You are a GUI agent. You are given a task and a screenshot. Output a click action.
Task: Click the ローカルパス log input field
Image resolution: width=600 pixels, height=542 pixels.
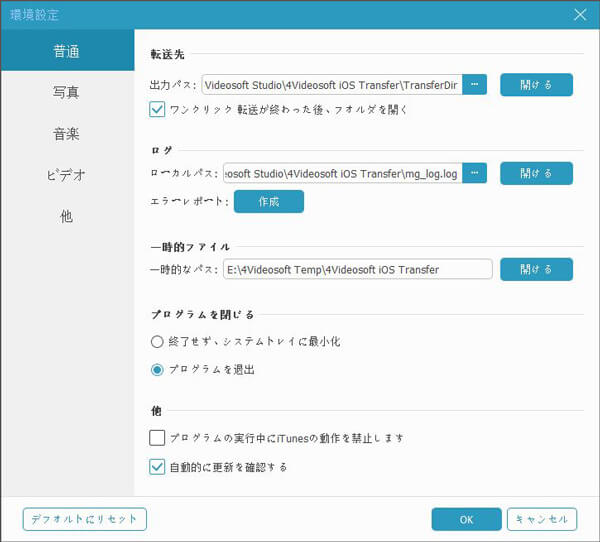point(343,173)
